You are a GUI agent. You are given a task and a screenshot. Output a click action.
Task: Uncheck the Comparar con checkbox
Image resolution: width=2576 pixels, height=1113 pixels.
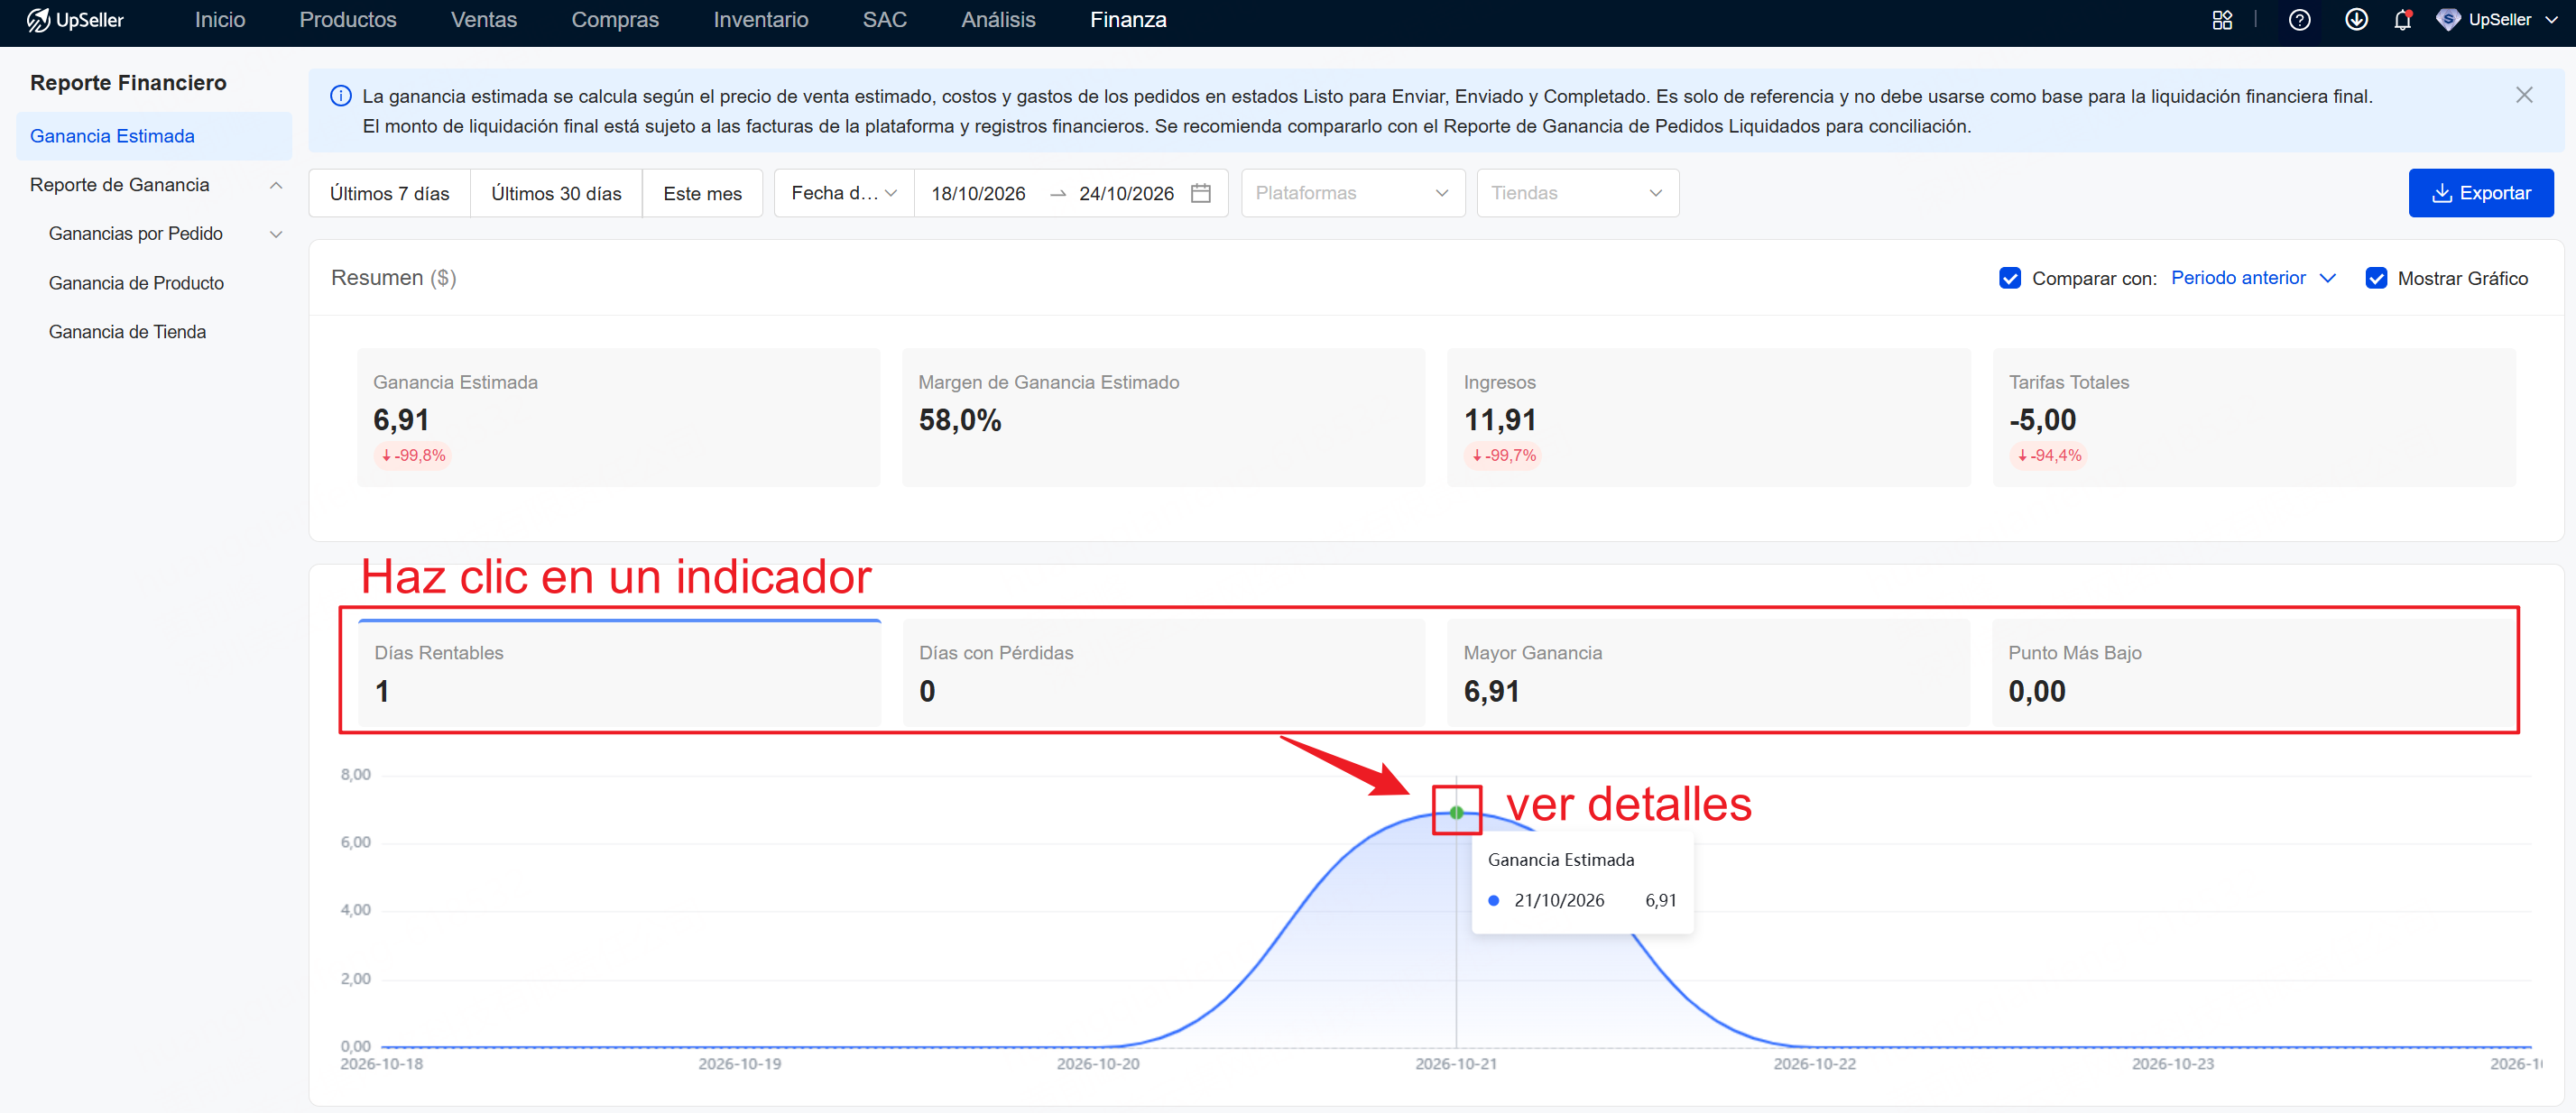coord(2010,278)
